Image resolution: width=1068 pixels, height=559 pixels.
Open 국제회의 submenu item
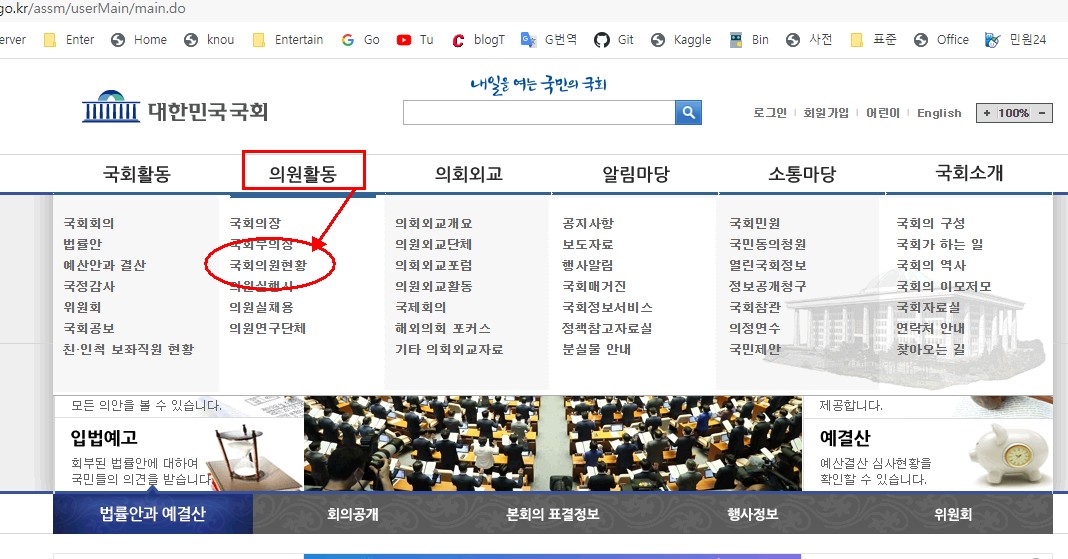click(420, 307)
